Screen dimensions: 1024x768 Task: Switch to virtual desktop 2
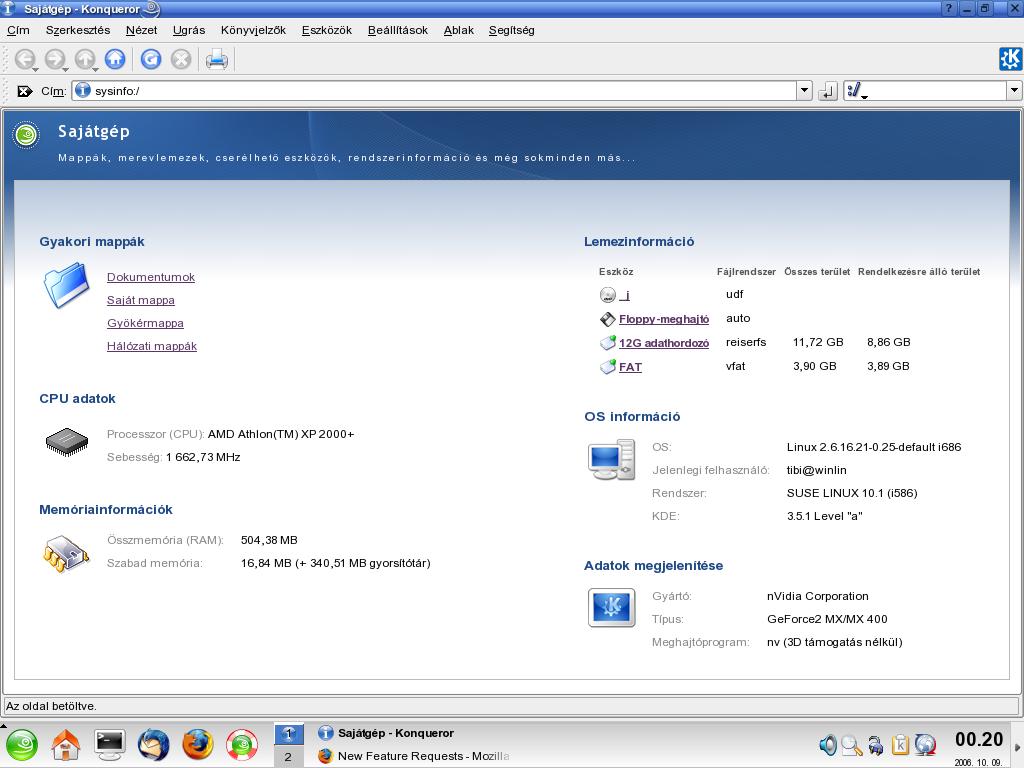click(x=288, y=757)
